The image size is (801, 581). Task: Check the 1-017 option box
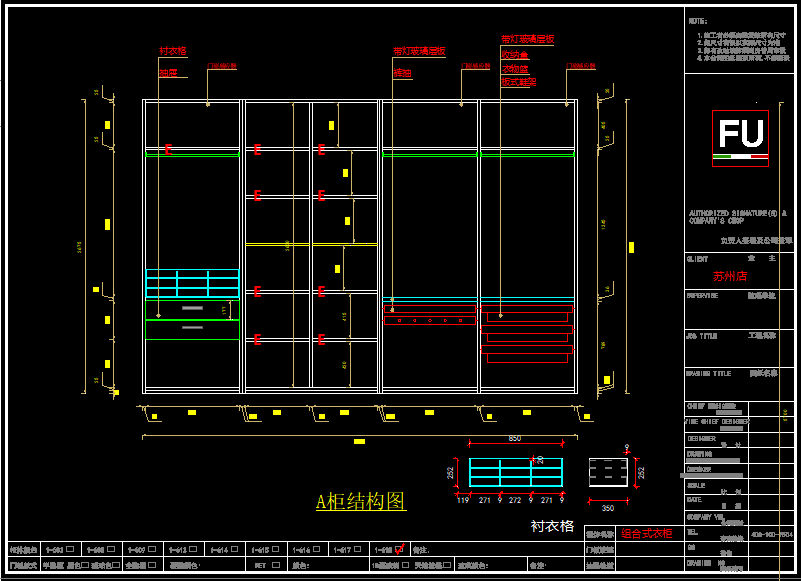click(x=357, y=549)
